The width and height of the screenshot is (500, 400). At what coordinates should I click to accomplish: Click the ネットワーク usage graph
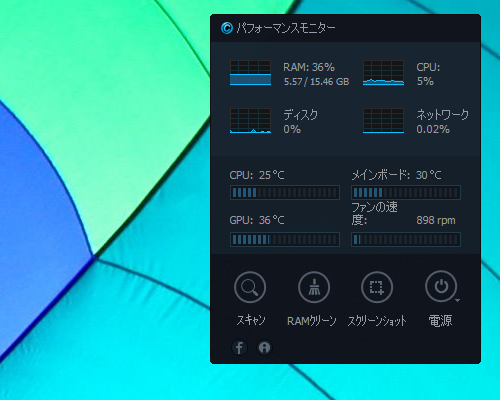click(x=383, y=121)
